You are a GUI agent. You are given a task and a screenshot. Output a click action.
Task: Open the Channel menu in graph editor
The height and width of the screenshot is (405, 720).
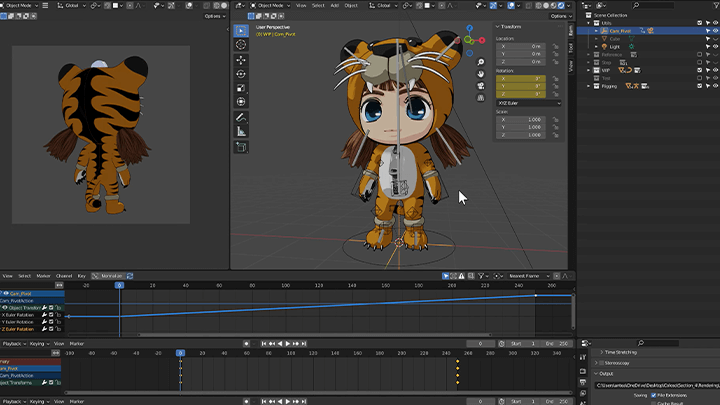pyautogui.click(x=64, y=276)
